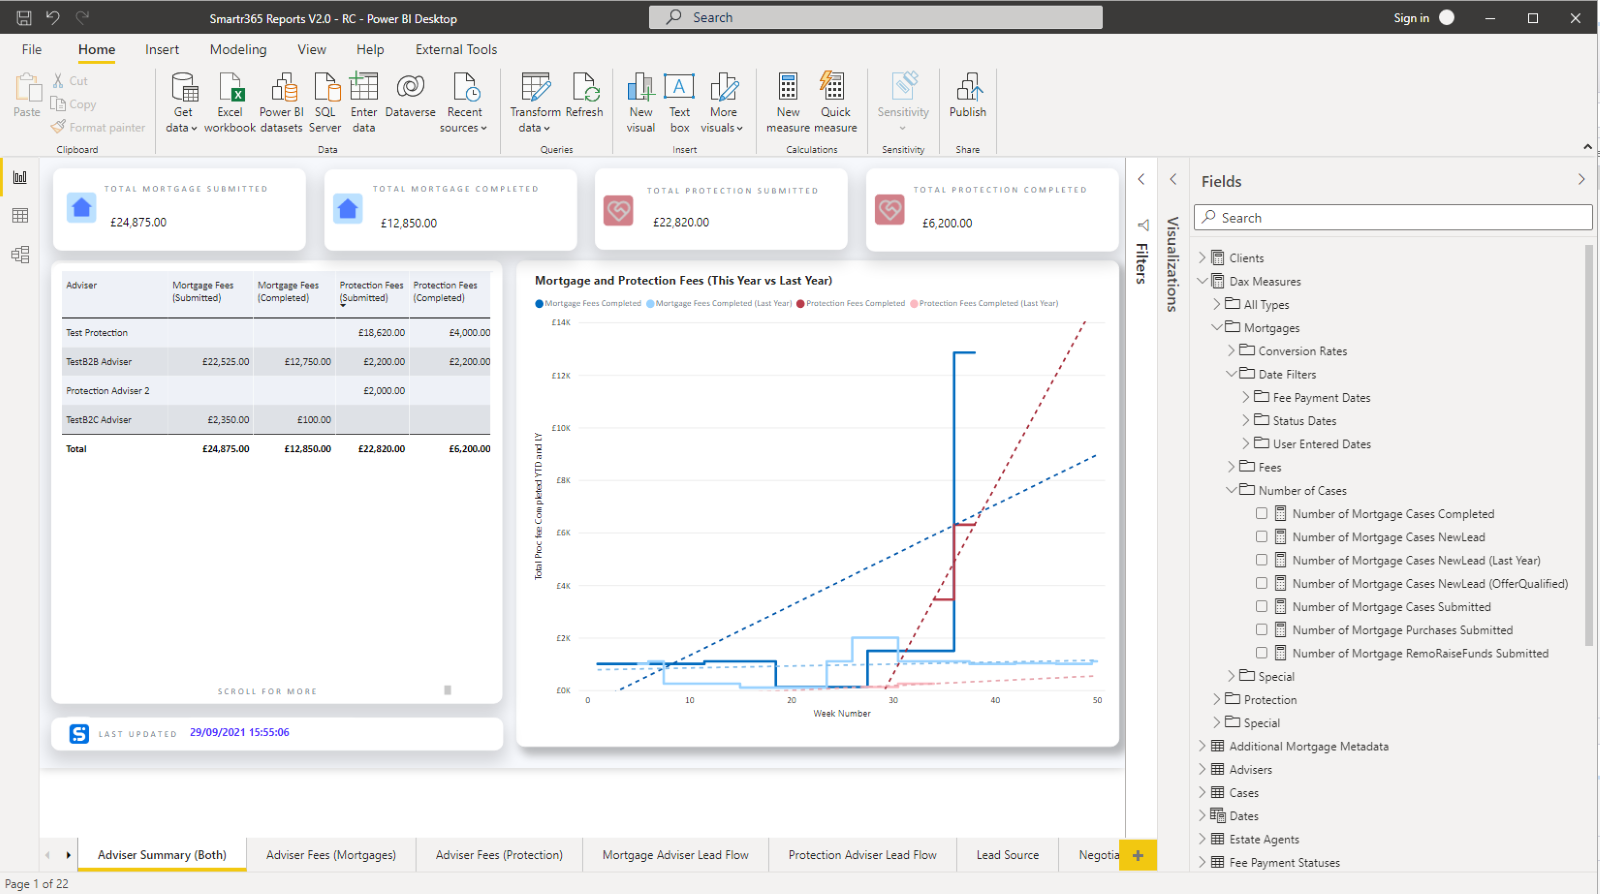Open Get data source menu

pyautogui.click(x=184, y=102)
